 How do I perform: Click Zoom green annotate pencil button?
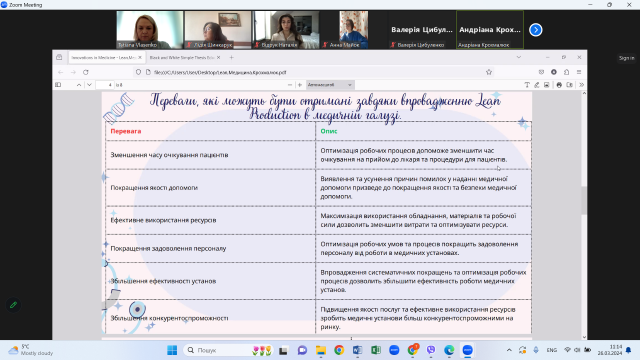pyautogui.click(x=13, y=305)
